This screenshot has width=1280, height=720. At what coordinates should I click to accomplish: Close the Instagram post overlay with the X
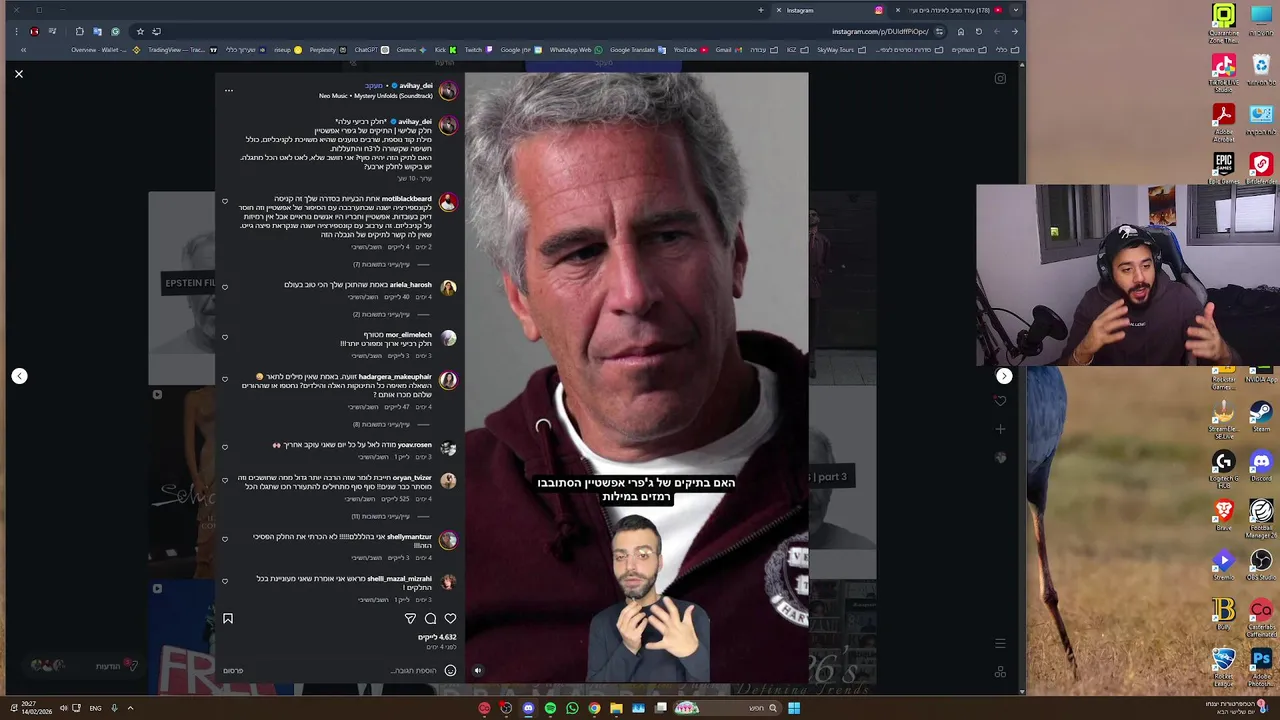[x=19, y=73]
